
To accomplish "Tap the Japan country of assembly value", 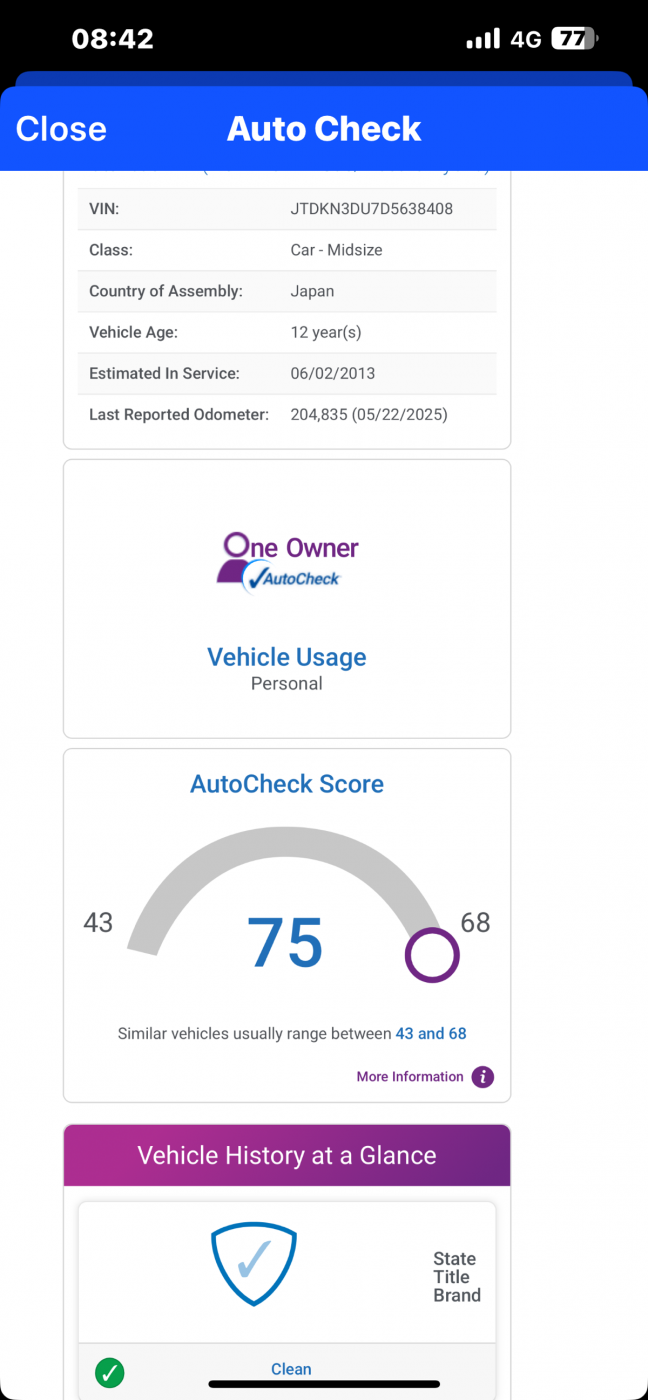I will click(312, 291).
